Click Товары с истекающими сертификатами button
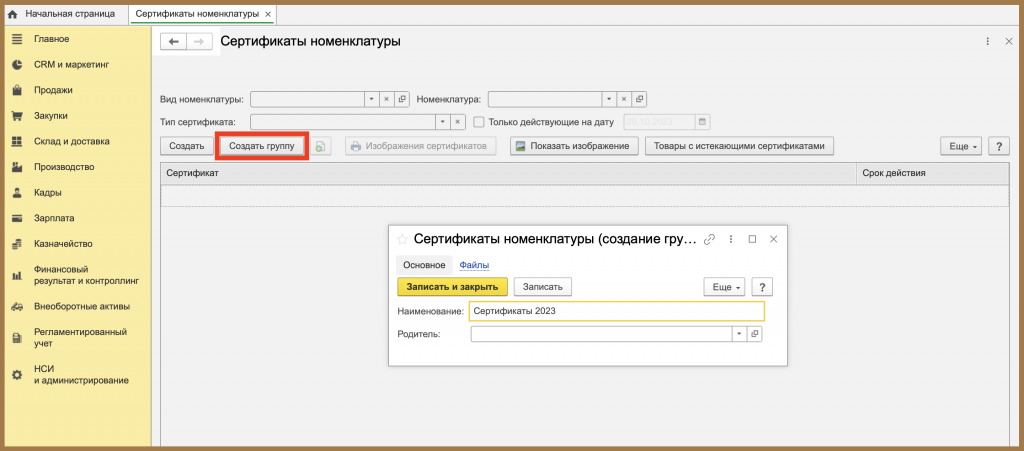 pyautogui.click(x=739, y=146)
